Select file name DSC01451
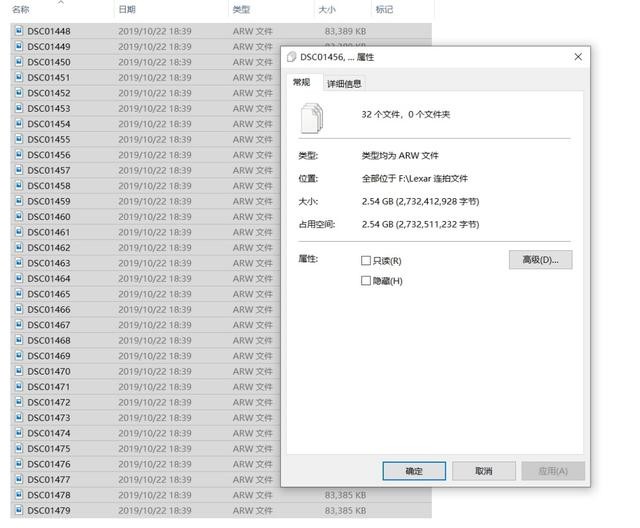The width and height of the screenshot is (640, 528). coord(49,78)
